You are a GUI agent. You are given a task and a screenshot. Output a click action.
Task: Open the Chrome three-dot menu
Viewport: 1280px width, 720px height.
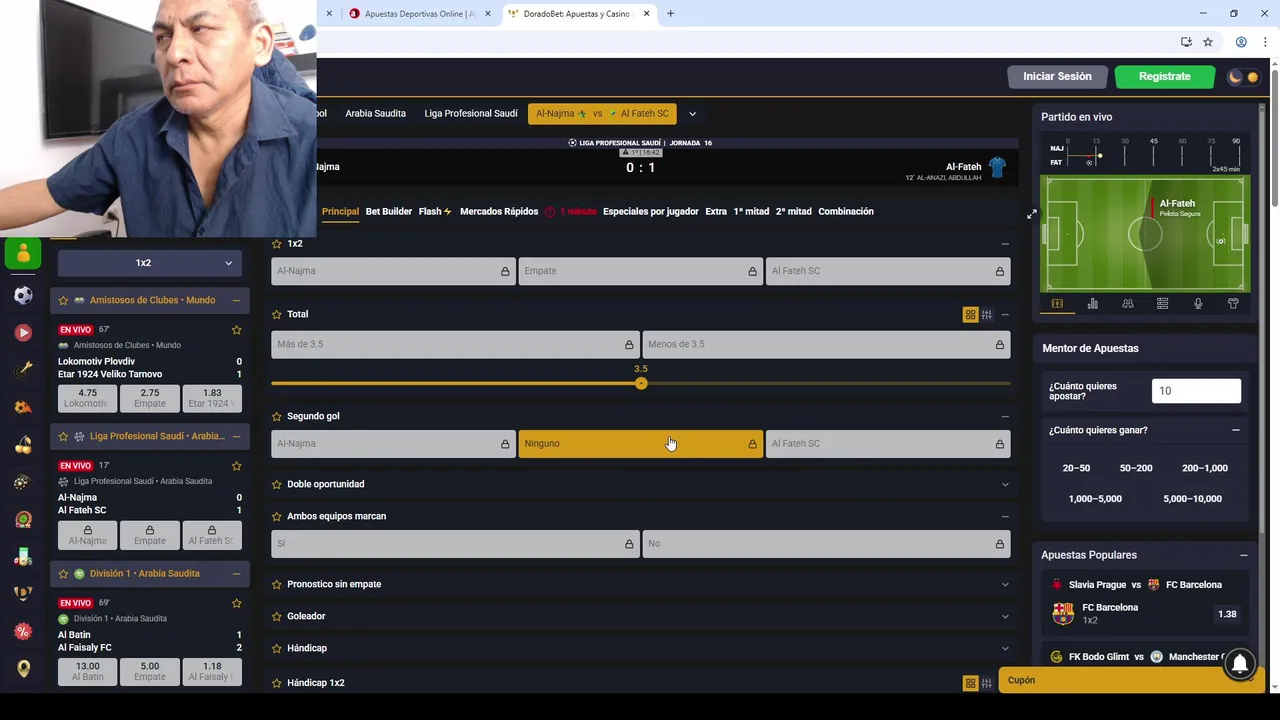1265,42
